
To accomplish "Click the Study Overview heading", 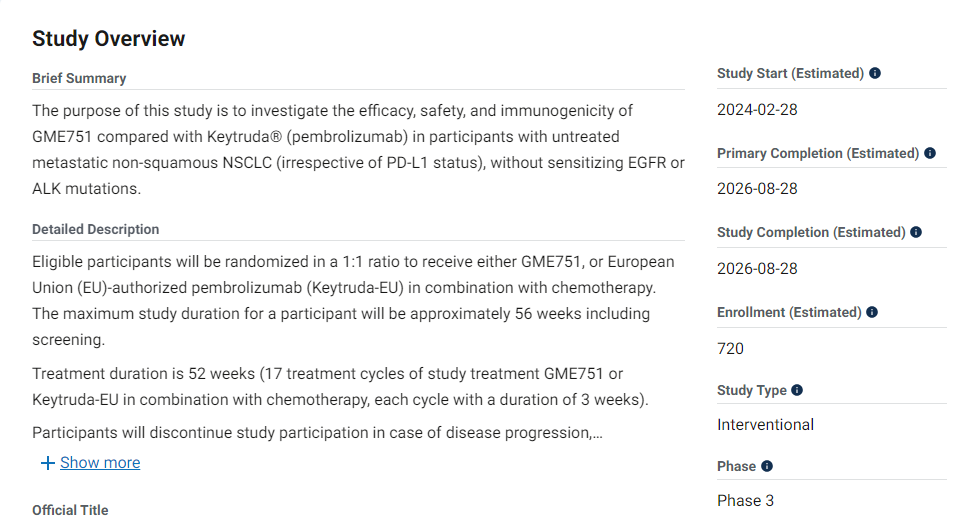I will click(x=108, y=39).
